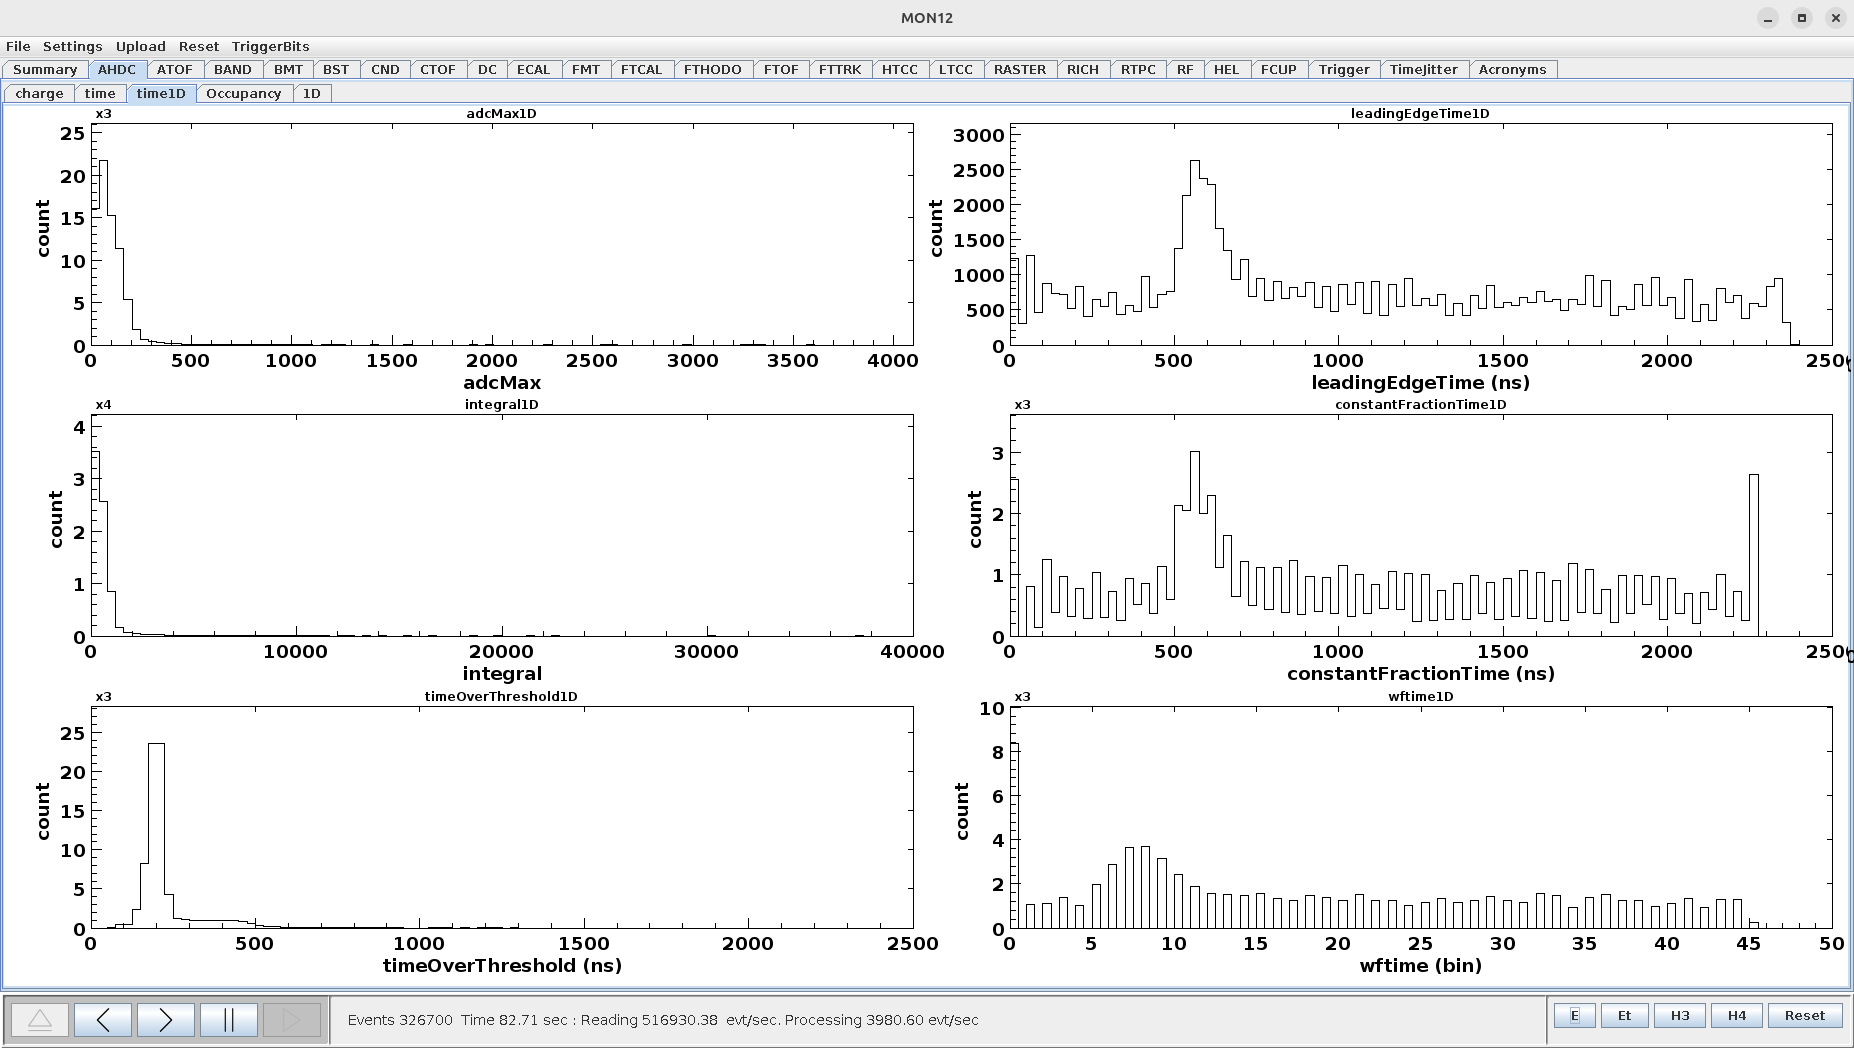Switch to the ATOF detector tab
This screenshot has width=1854, height=1048.
[x=175, y=69]
